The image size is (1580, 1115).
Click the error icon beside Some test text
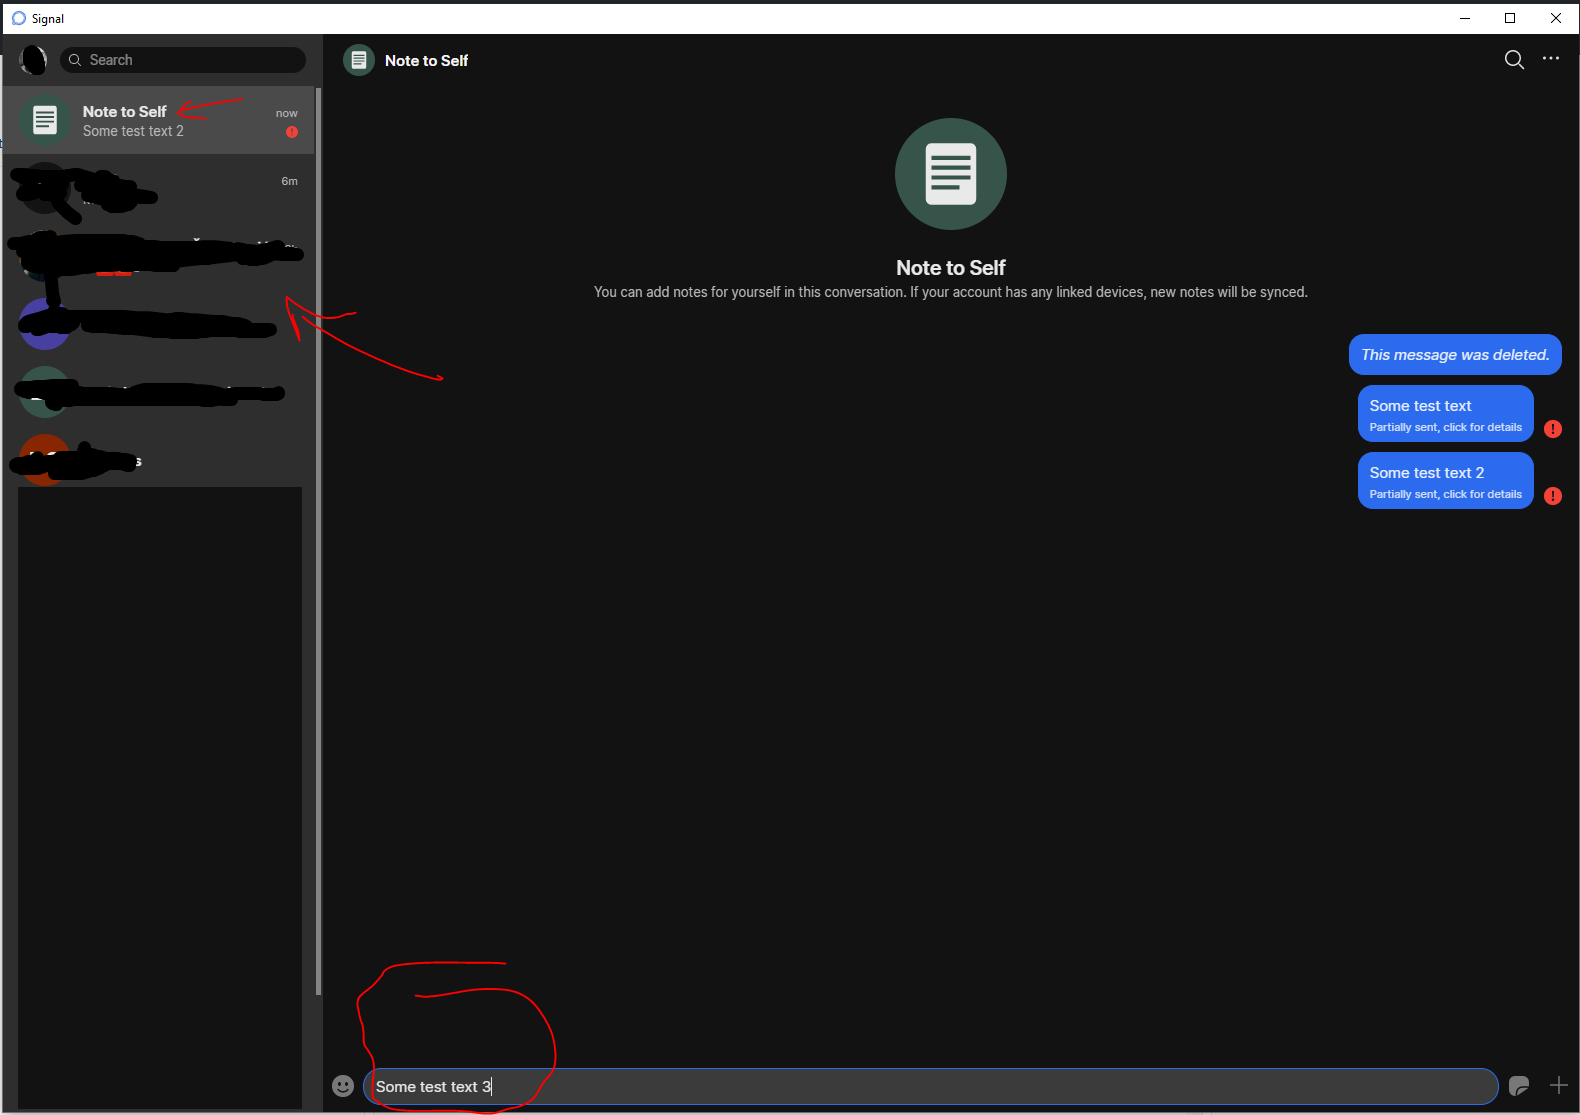tap(1553, 429)
